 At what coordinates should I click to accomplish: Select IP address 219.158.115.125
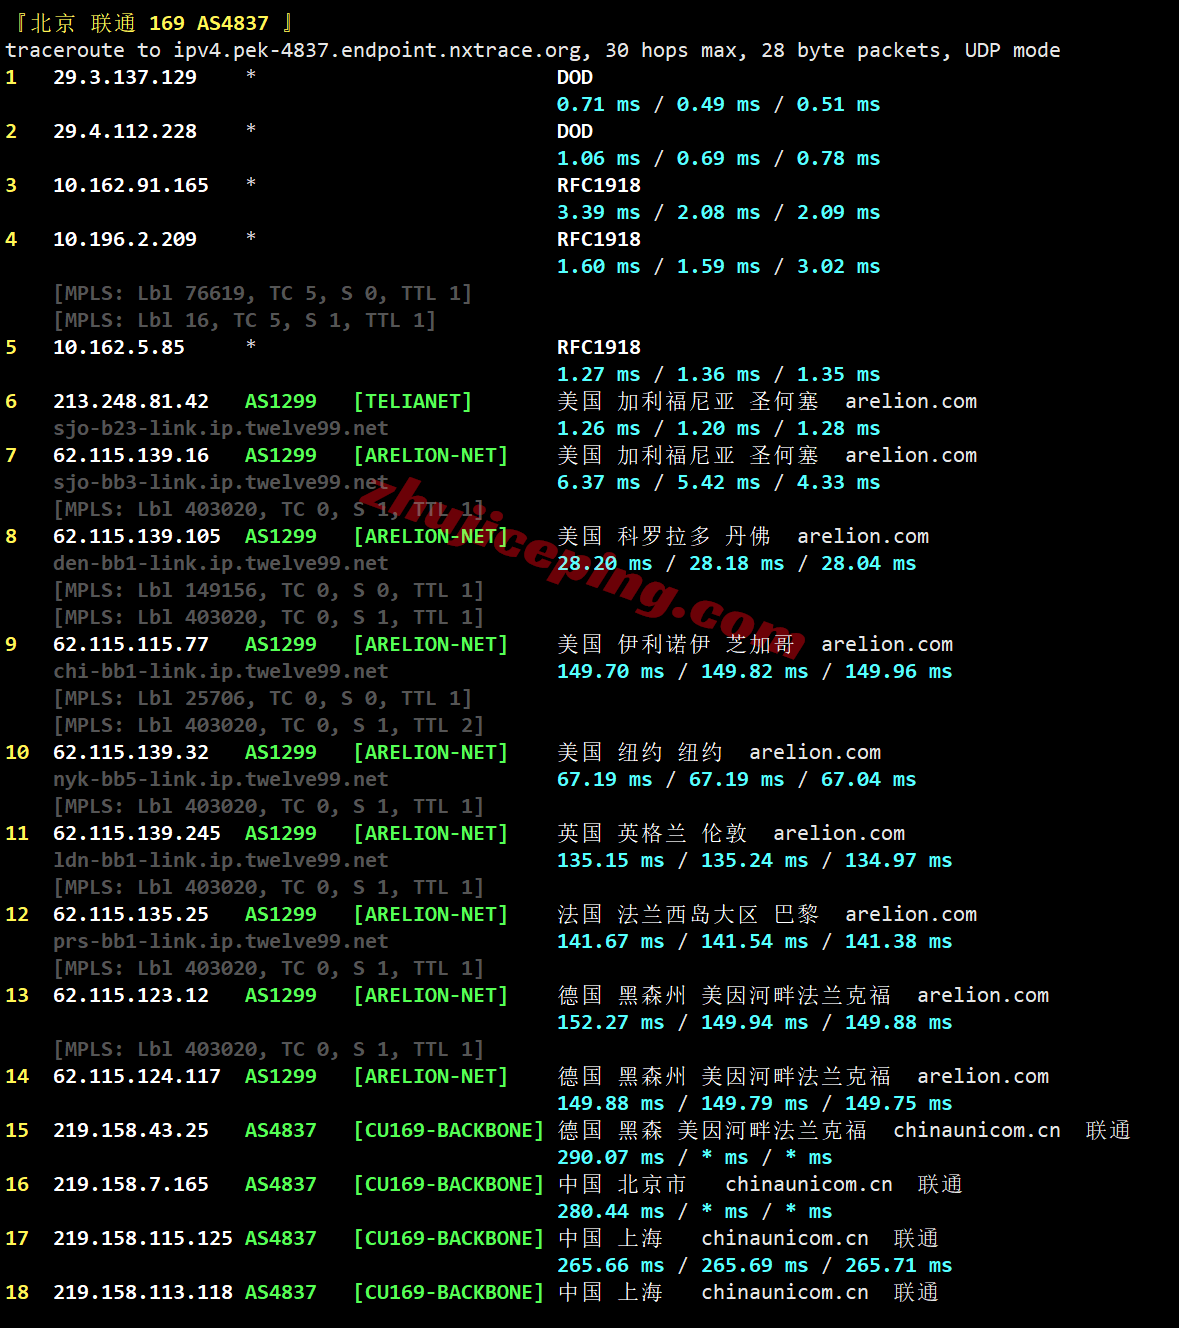click(143, 1238)
